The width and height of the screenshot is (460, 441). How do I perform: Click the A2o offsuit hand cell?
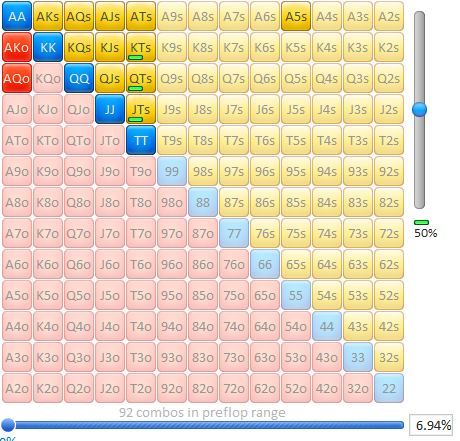(17, 388)
